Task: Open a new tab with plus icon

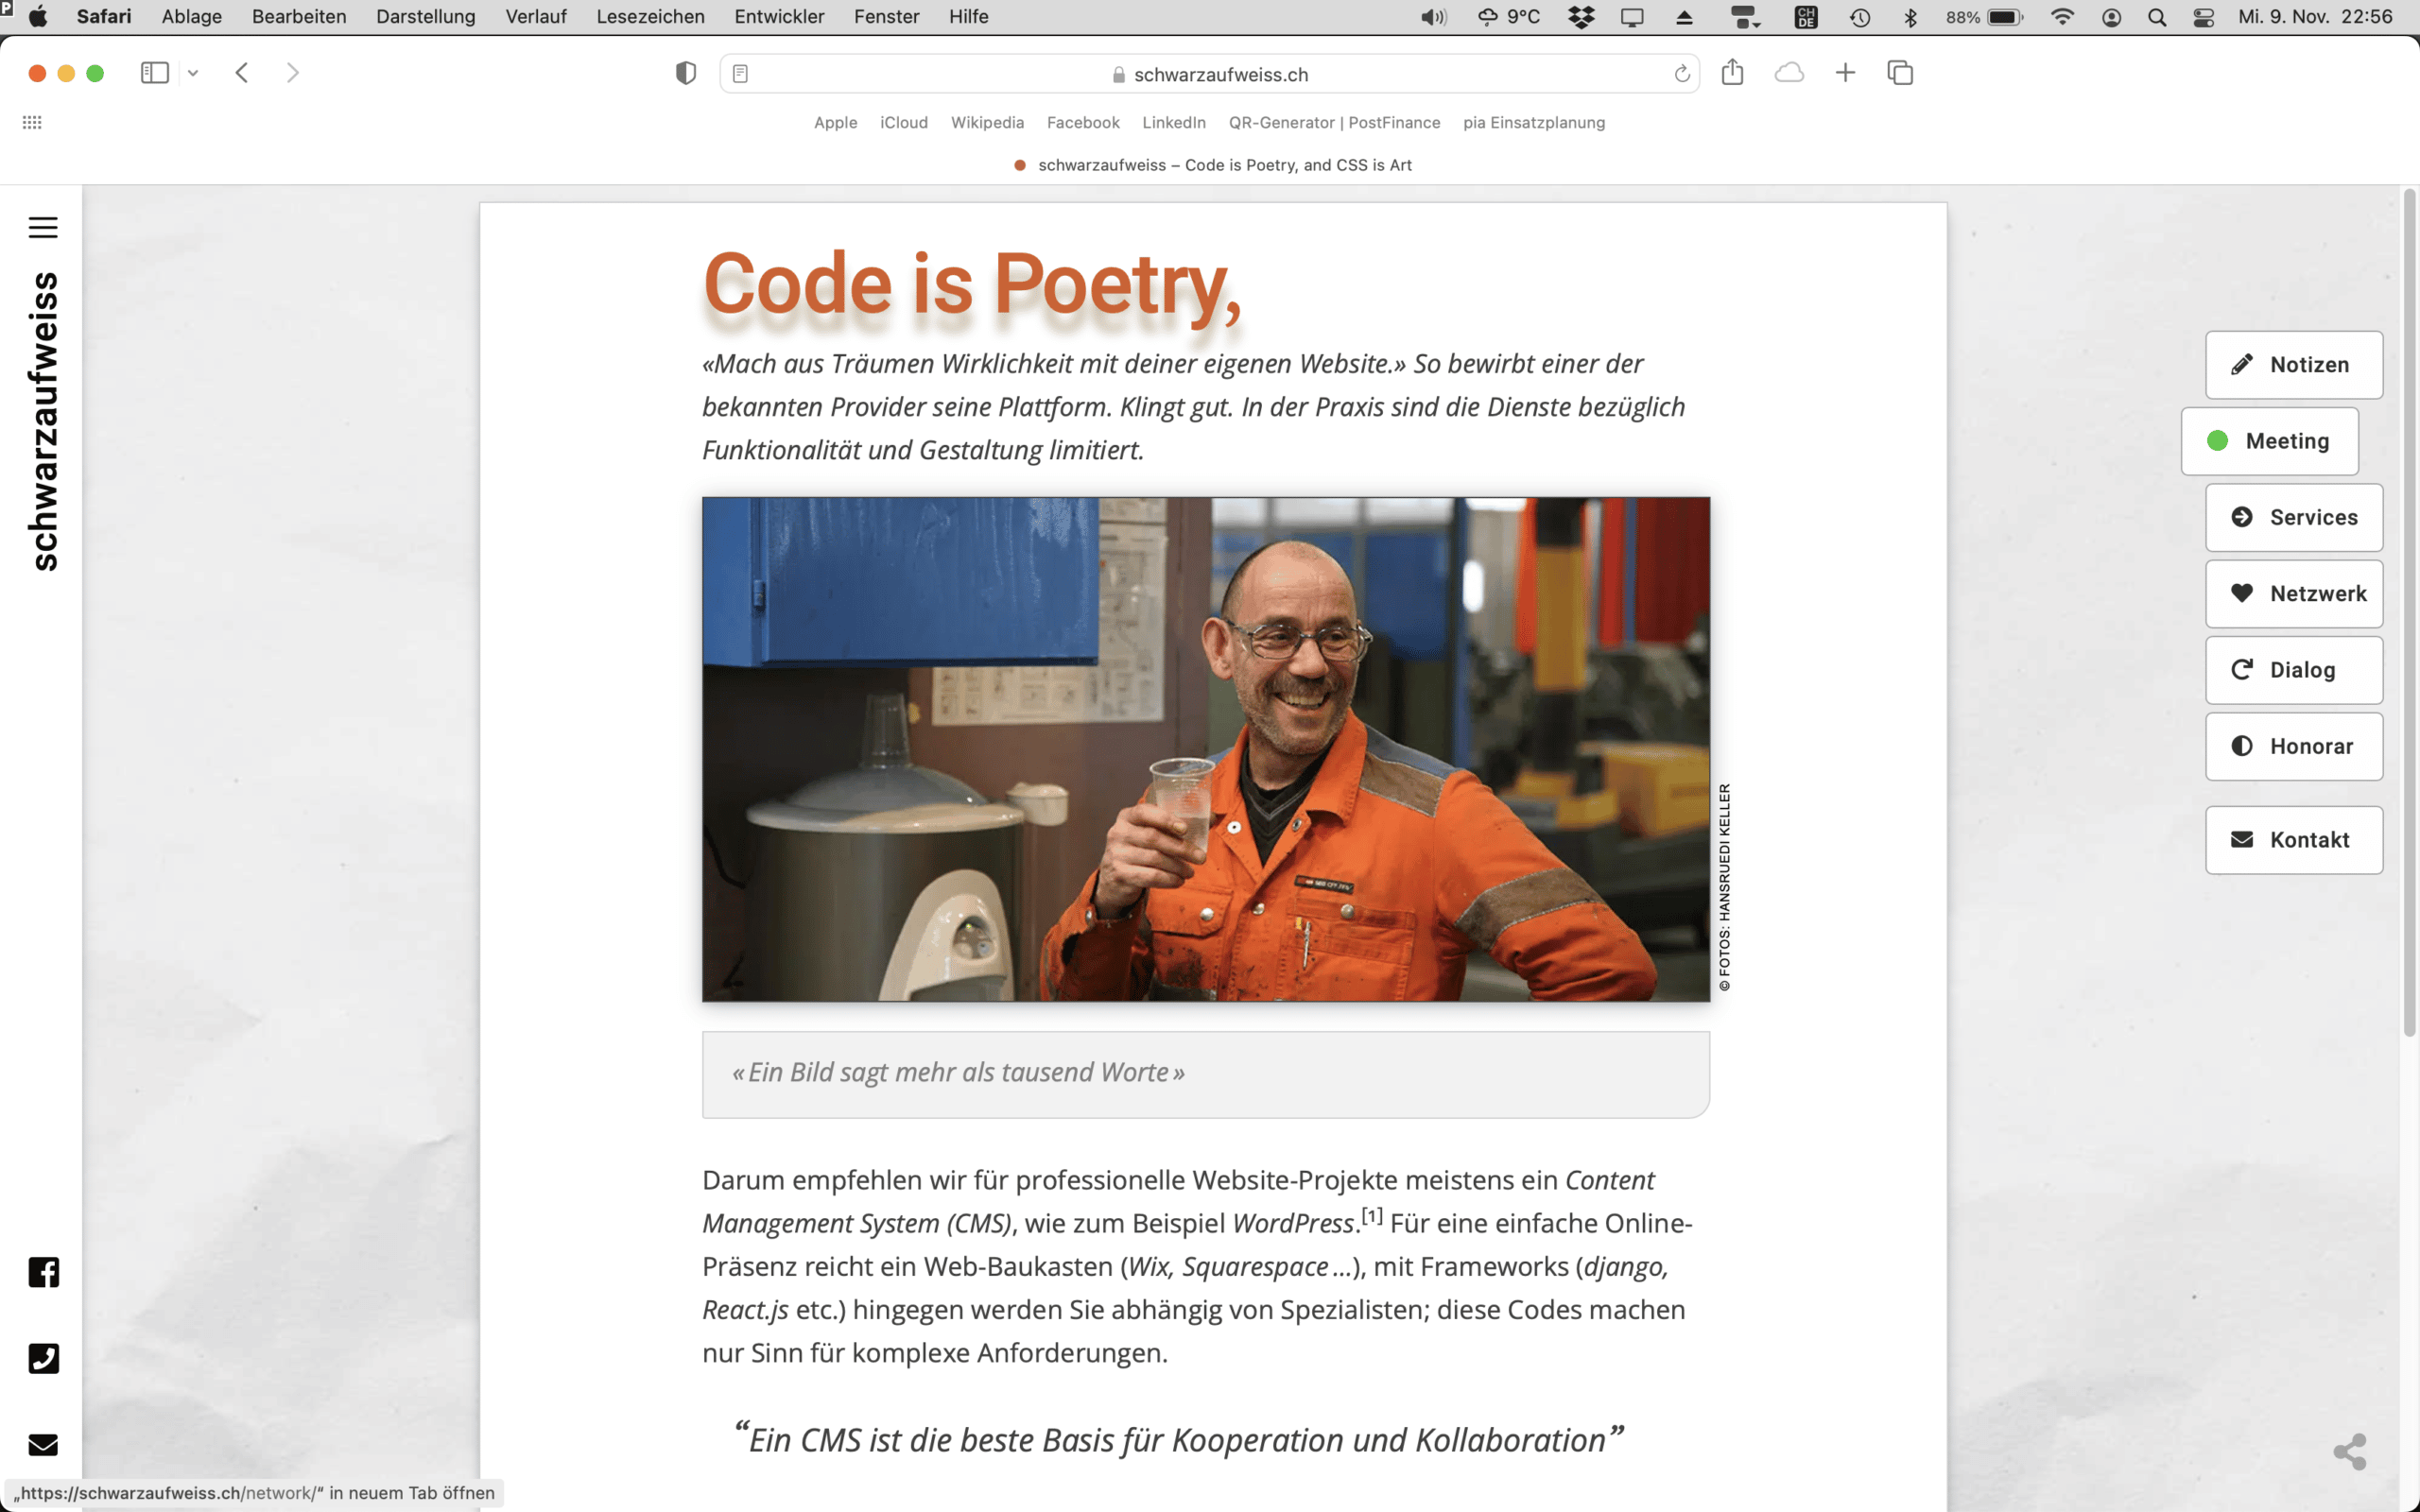Action: [1845, 73]
